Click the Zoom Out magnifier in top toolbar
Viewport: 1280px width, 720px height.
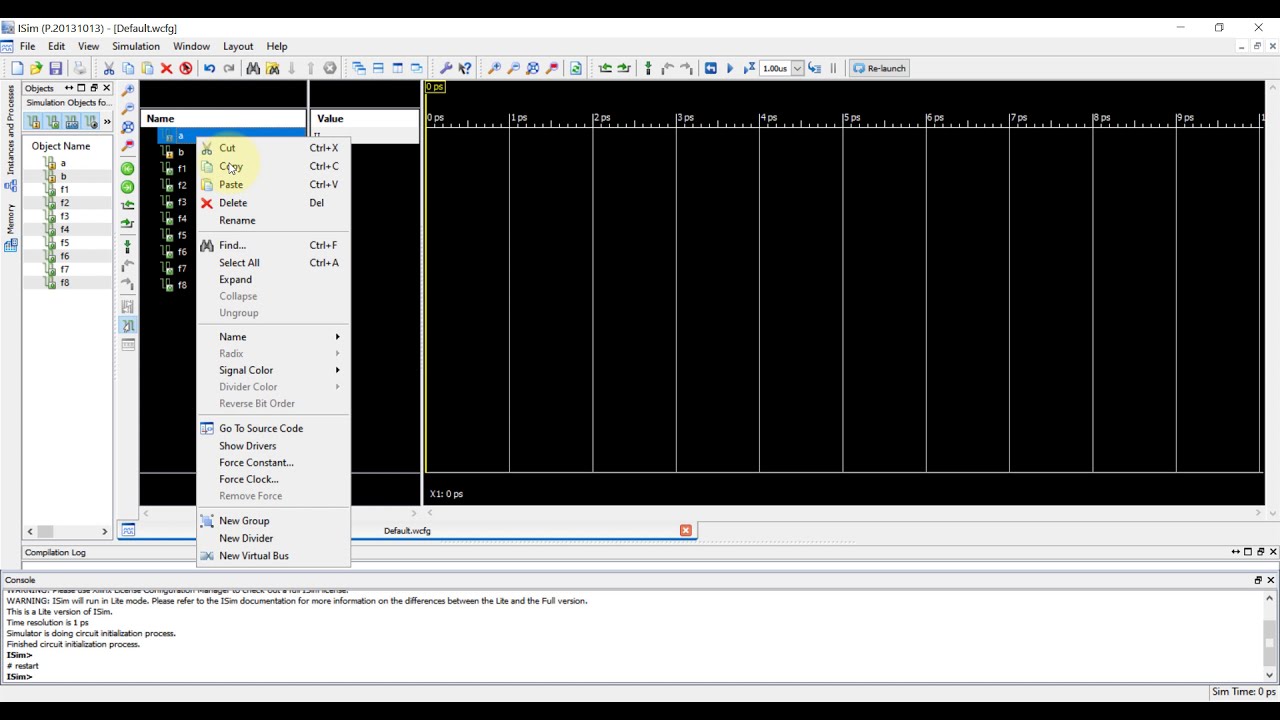pyautogui.click(x=513, y=68)
